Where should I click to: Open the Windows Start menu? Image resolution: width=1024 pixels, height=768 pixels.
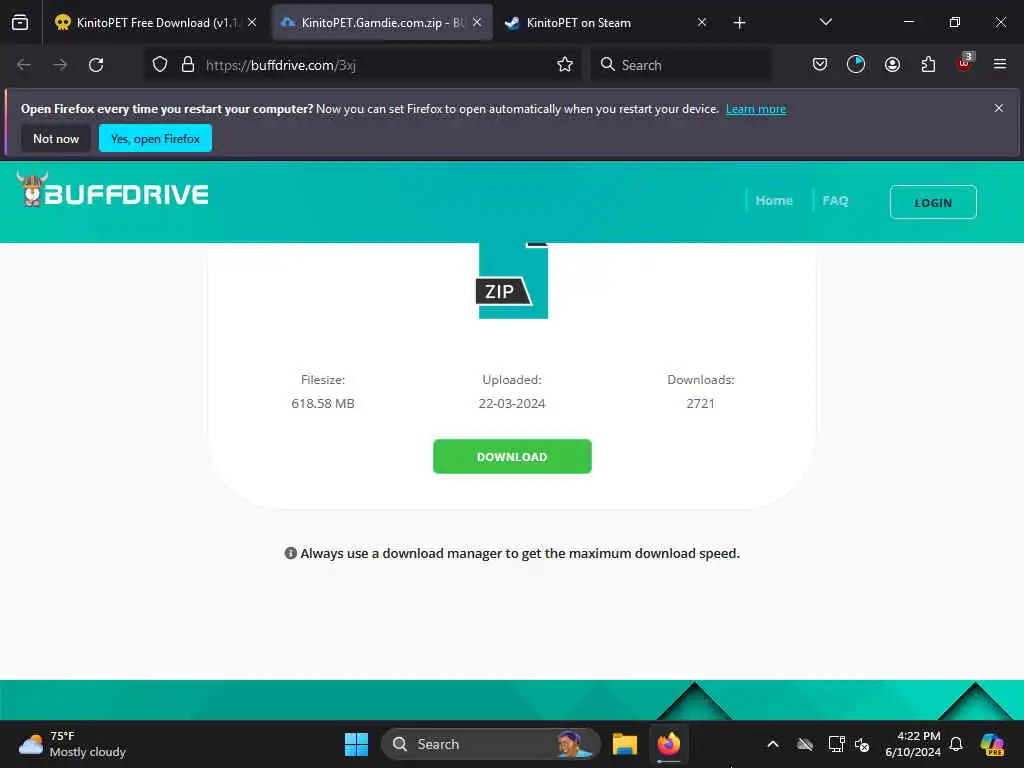pos(357,744)
